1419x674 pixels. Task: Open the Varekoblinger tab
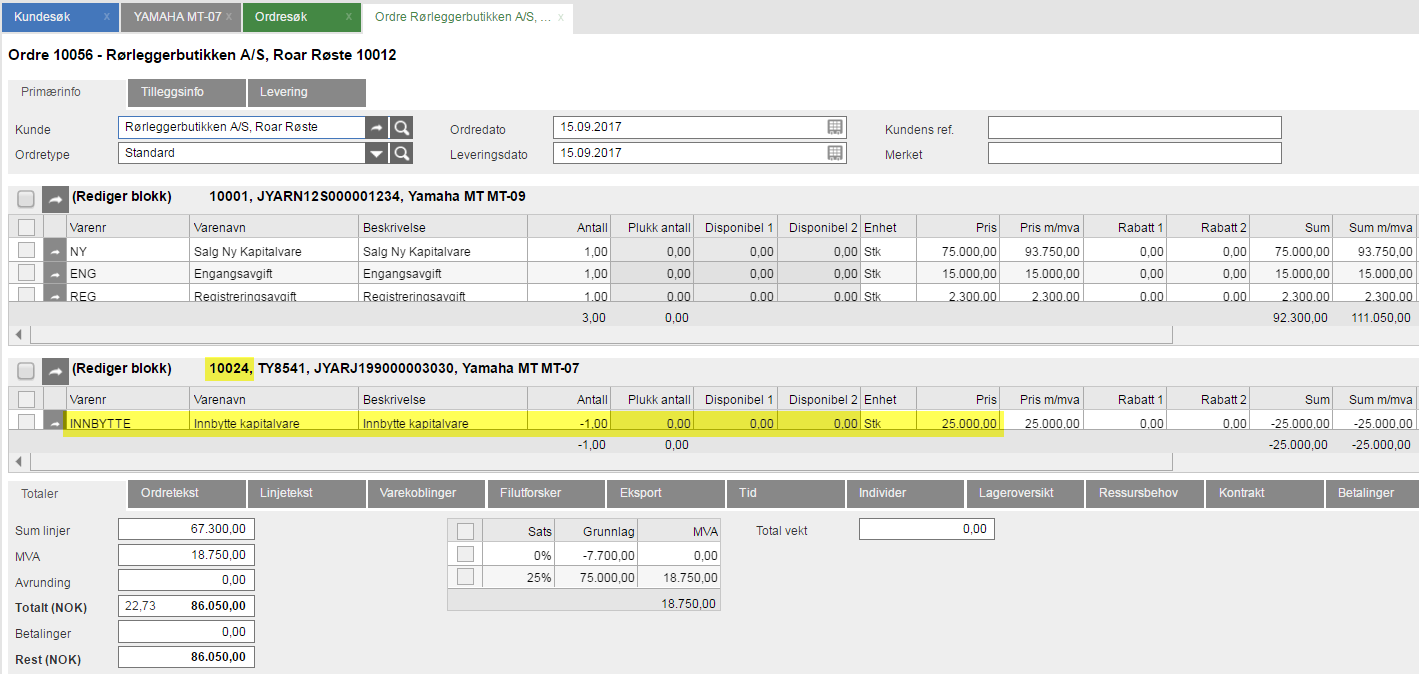point(426,493)
